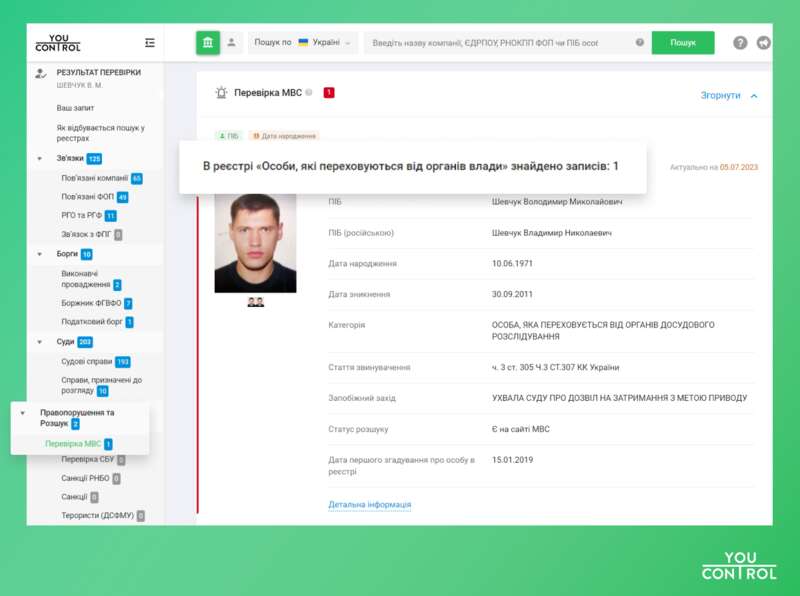The image size is (800, 596).
Task: Click the YouControl logo in sidebar header
Action: [58, 43]
